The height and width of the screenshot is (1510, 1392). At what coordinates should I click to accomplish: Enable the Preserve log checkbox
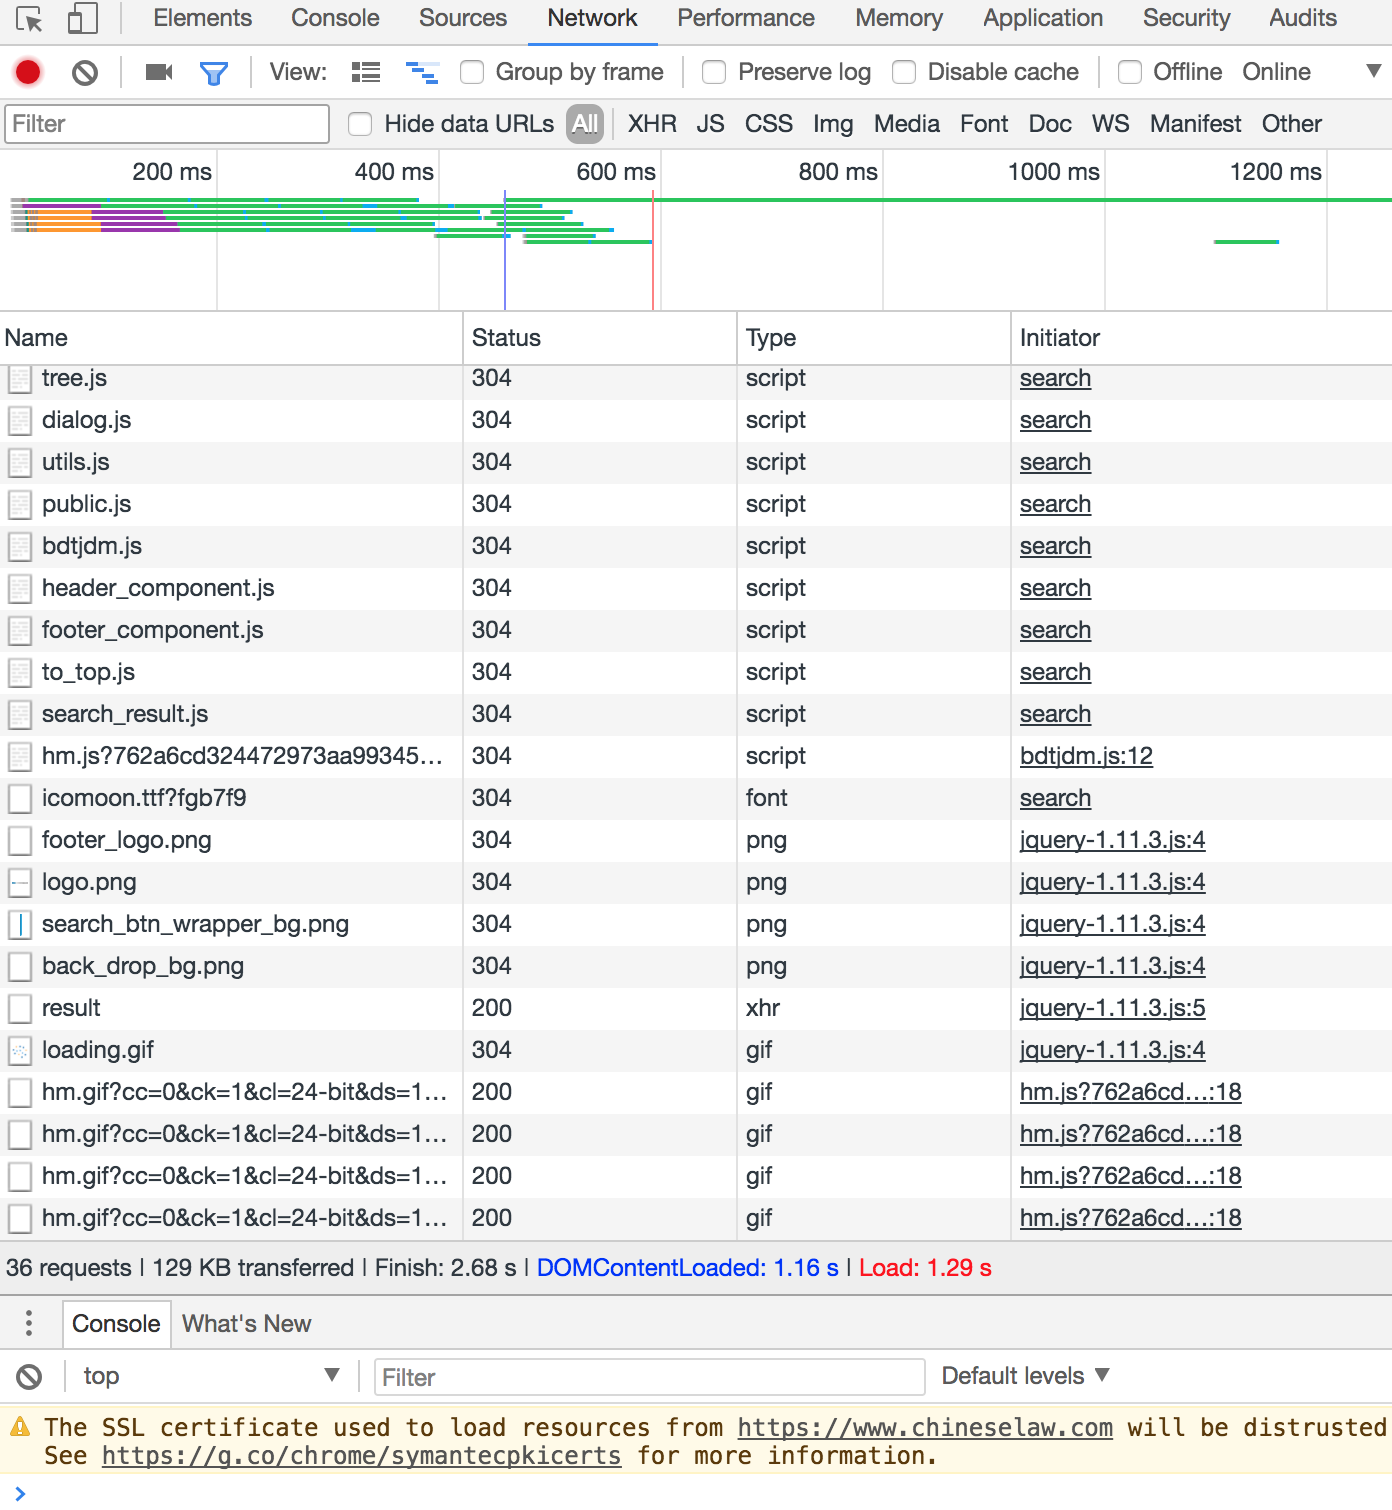click(x=714, y=71)
